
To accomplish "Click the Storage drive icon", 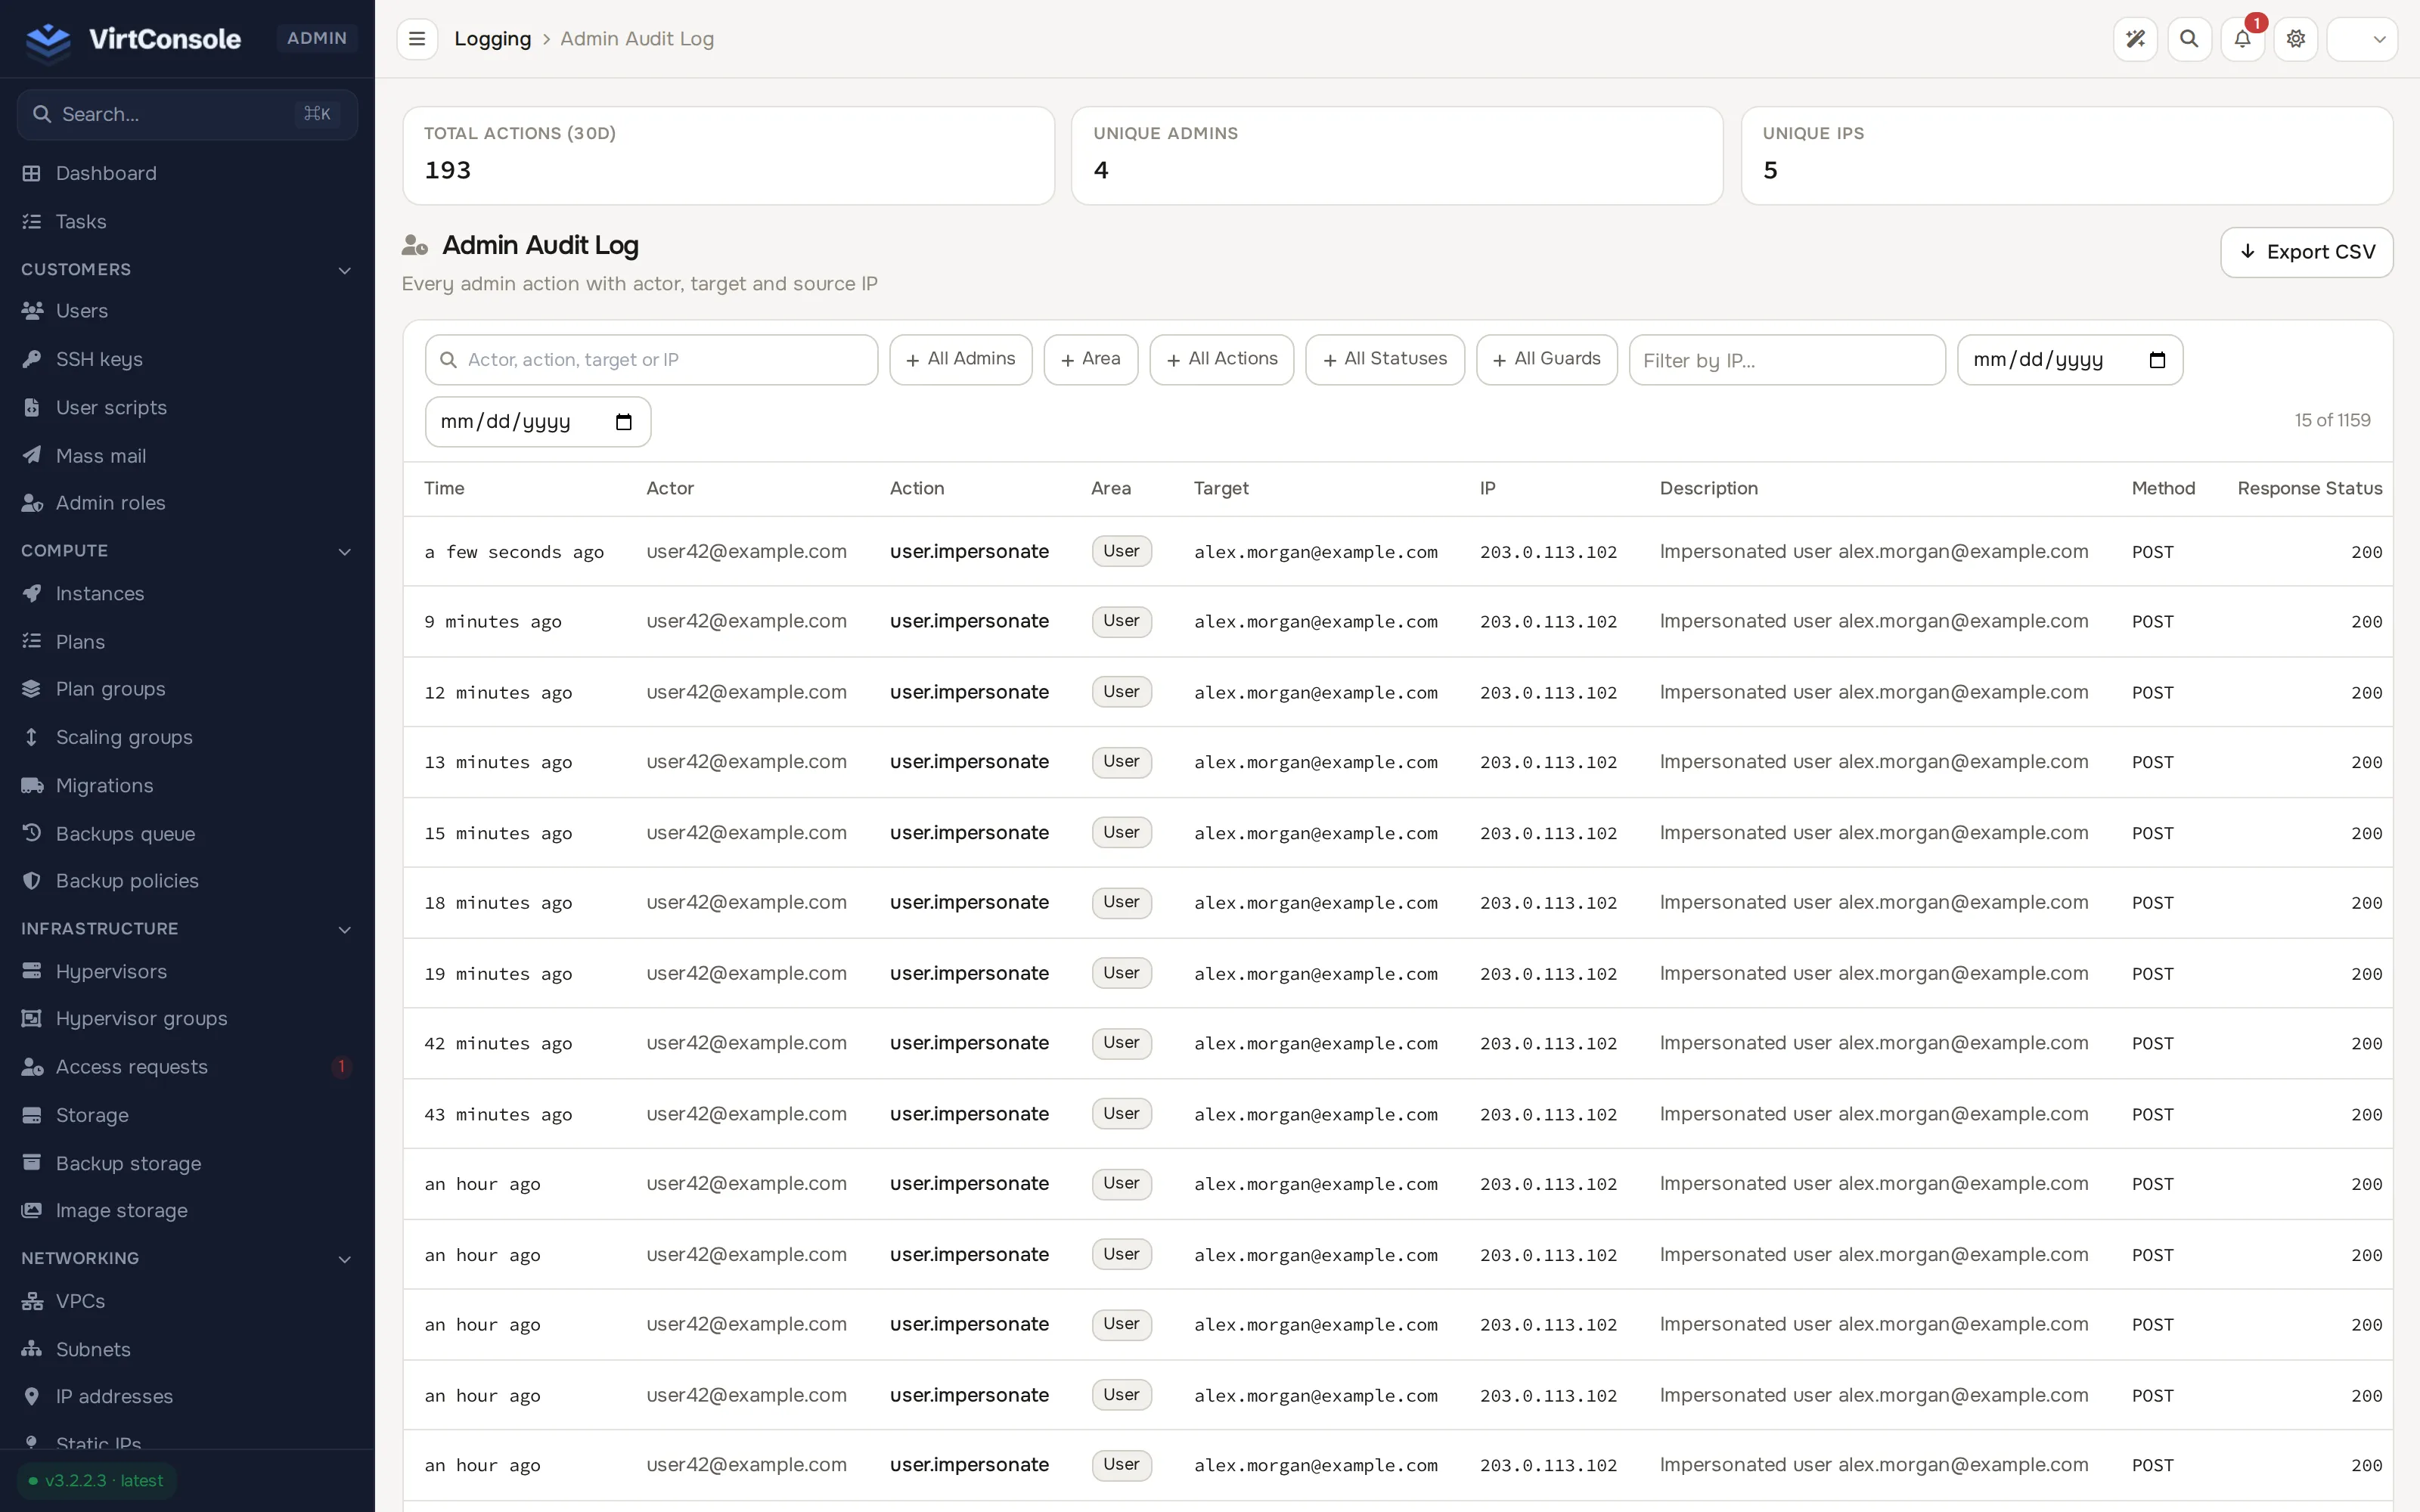I will [32, 1115].
